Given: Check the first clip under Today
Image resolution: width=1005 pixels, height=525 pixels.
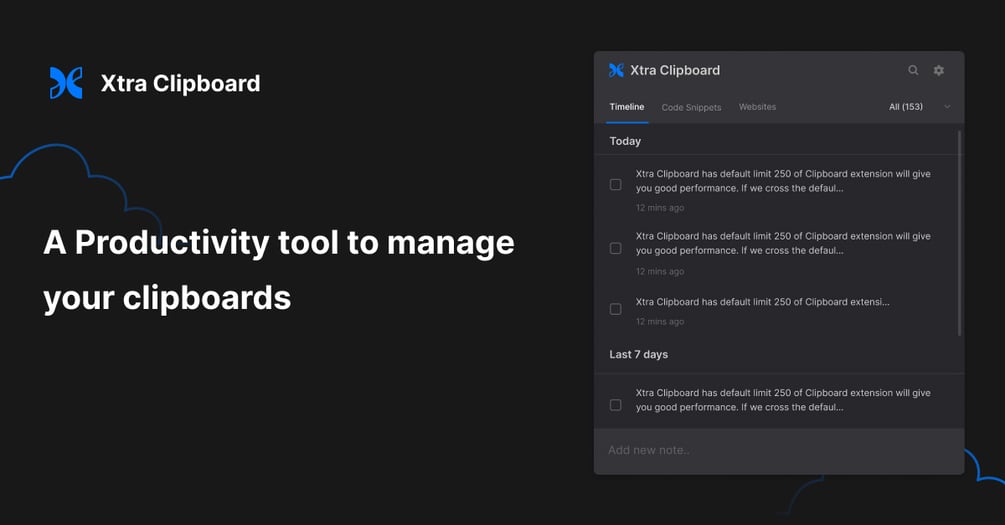Looking at the screenshot, I should [615, 185].
